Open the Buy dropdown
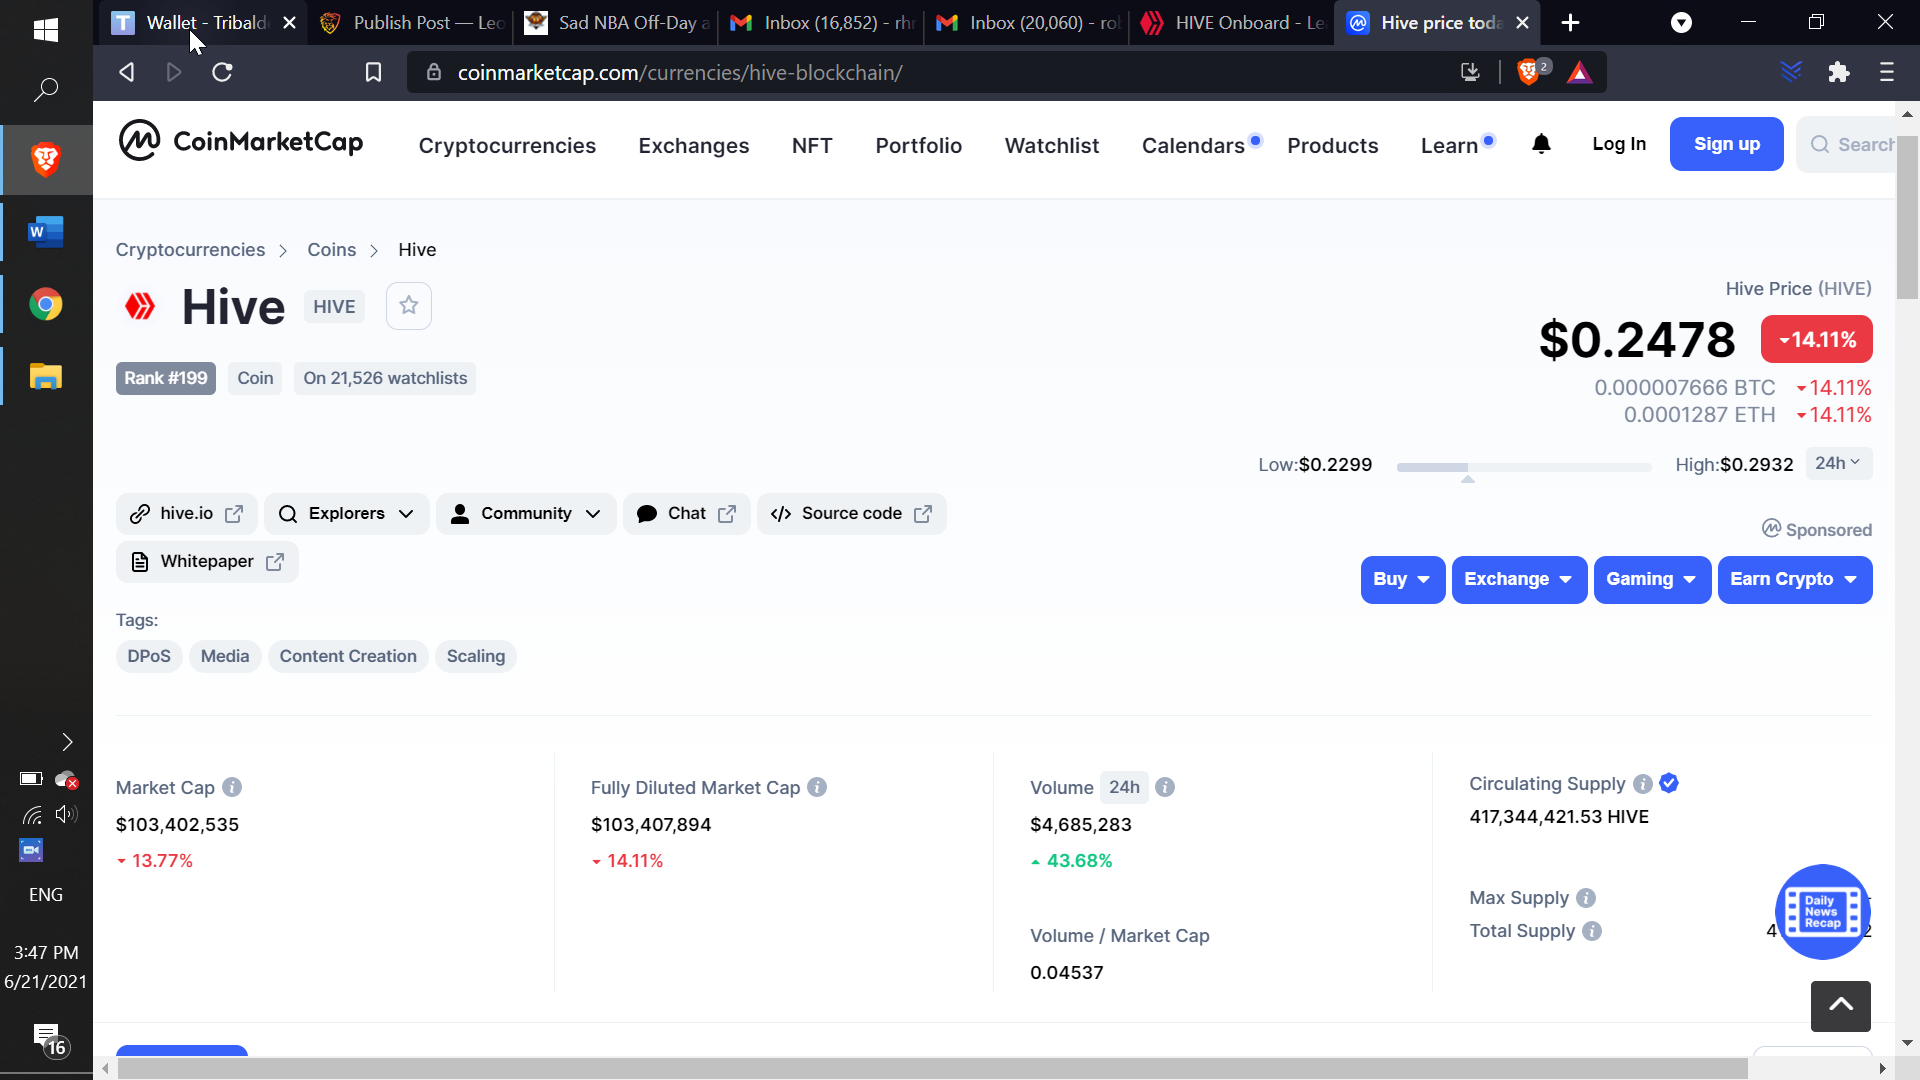The width and height of the screenshot is (1920, 1080). pos(1402,580)
